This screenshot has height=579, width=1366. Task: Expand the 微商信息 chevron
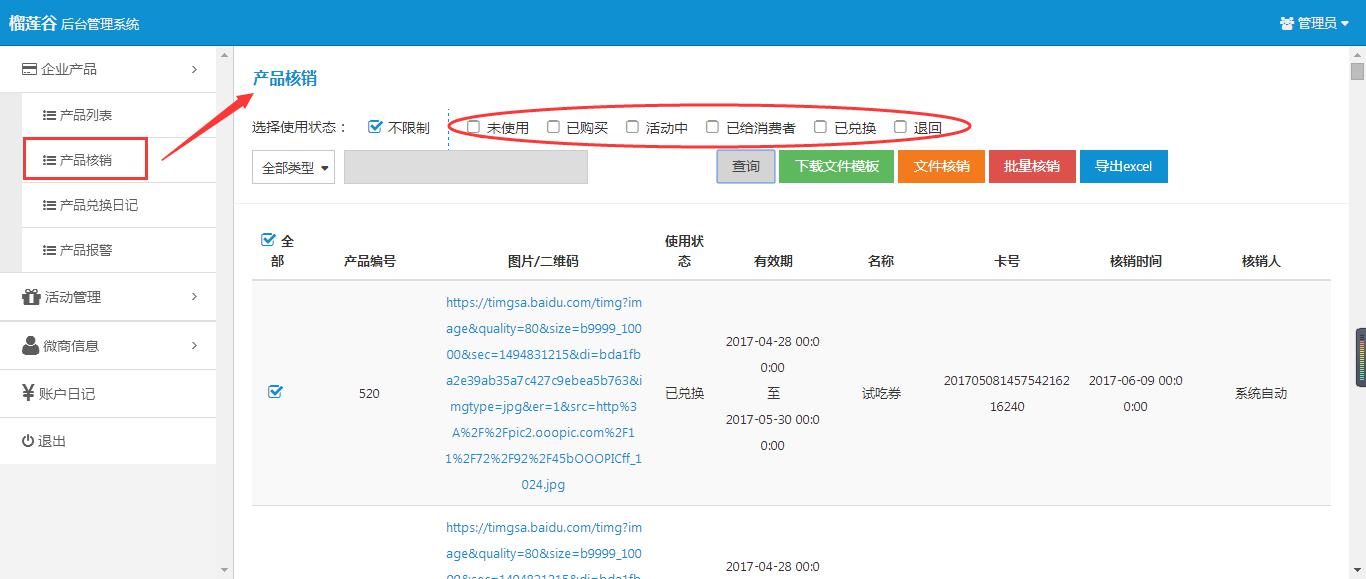pyautogui.click(x=194, y=345)
